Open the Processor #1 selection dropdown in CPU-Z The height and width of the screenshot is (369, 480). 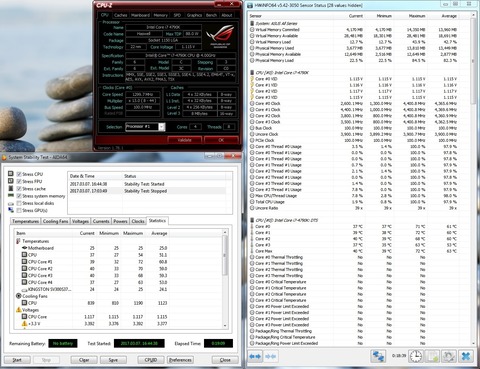point(162,127)
